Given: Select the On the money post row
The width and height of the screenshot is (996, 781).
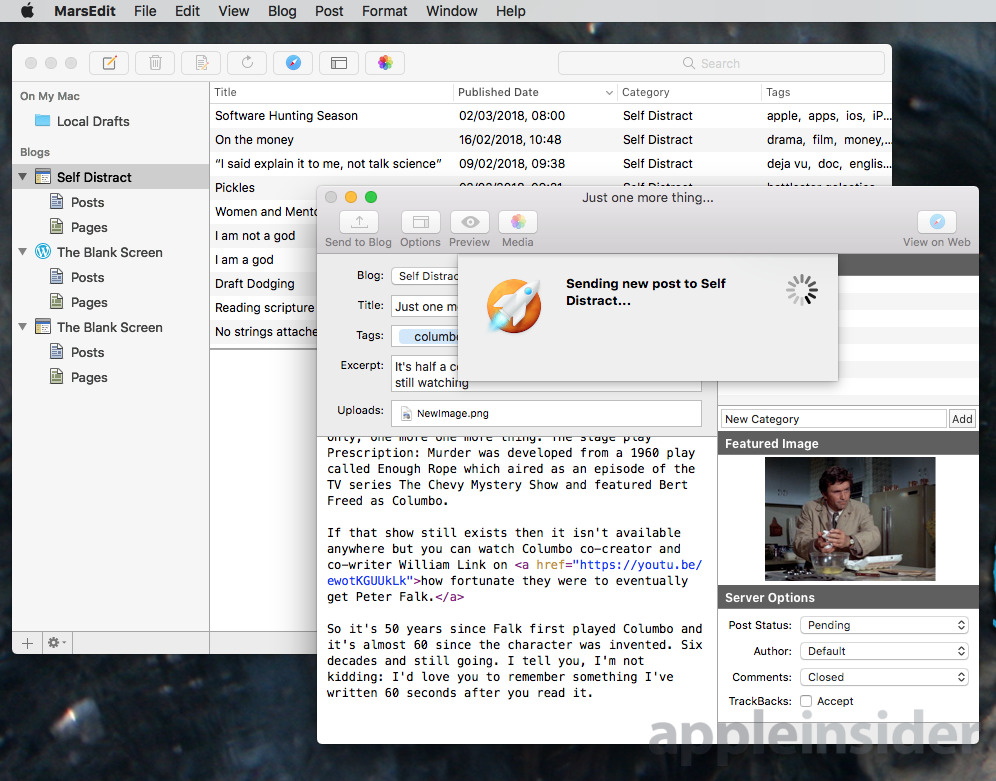Looking at the screenshot, I should (550, 140).
